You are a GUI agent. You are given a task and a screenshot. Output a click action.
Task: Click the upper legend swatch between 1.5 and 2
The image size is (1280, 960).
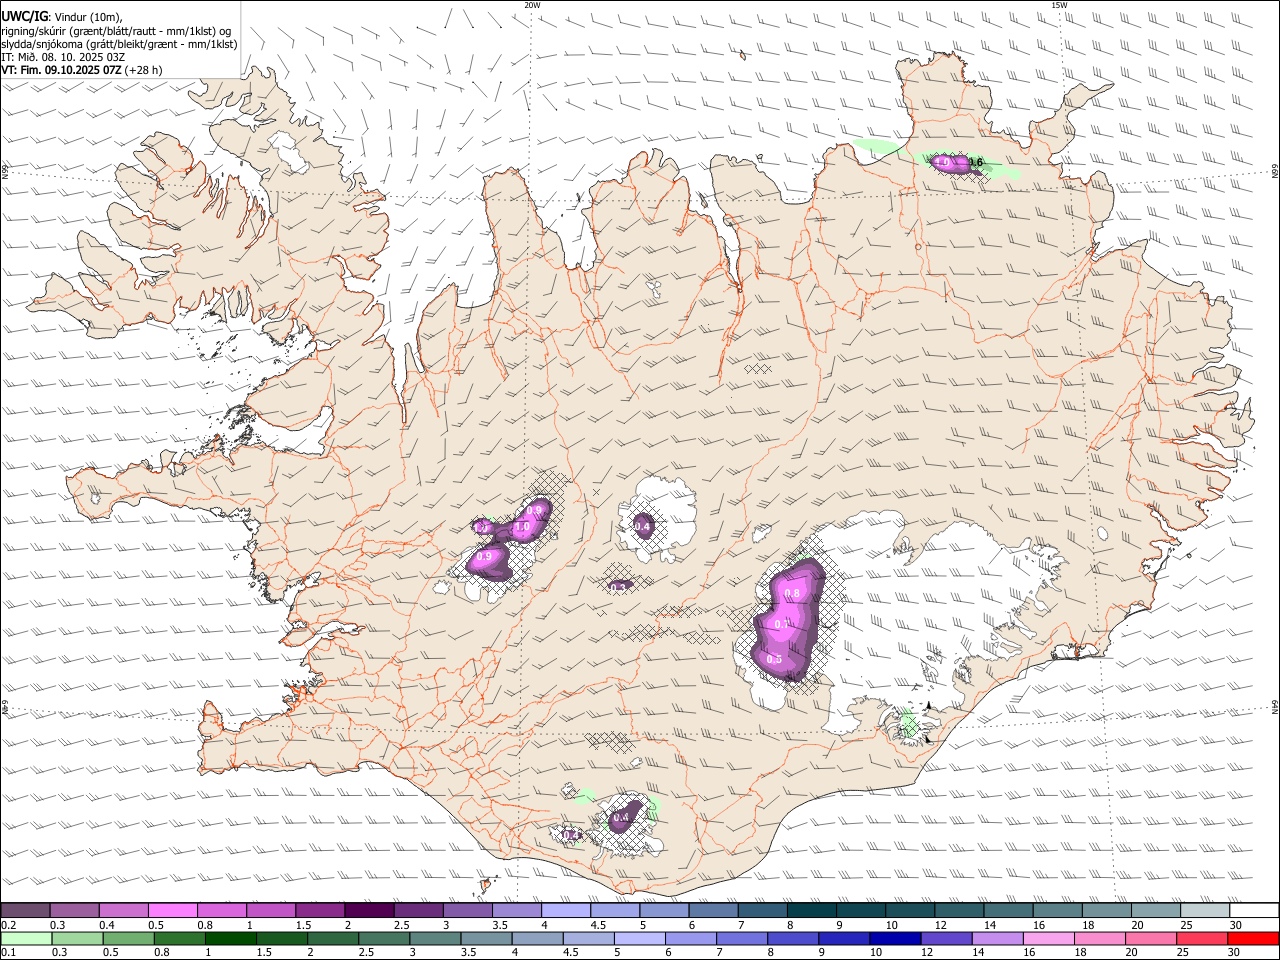click(320, 910)
